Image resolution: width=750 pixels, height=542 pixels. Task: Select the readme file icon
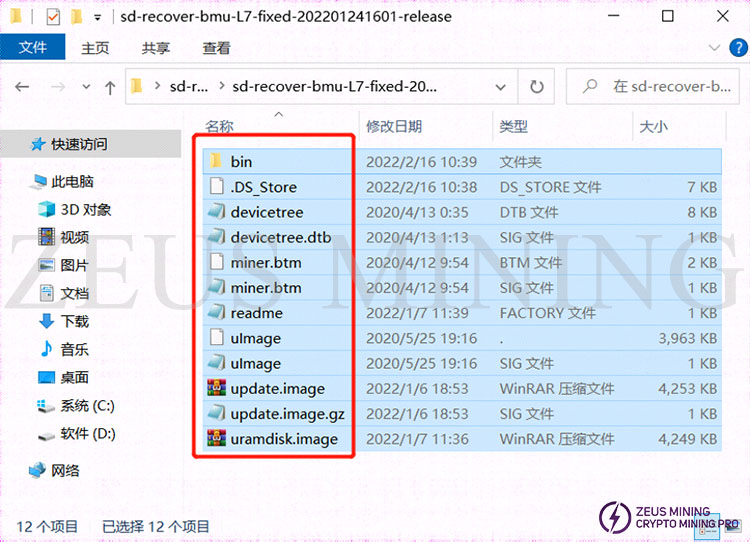[x=217, y=313]
